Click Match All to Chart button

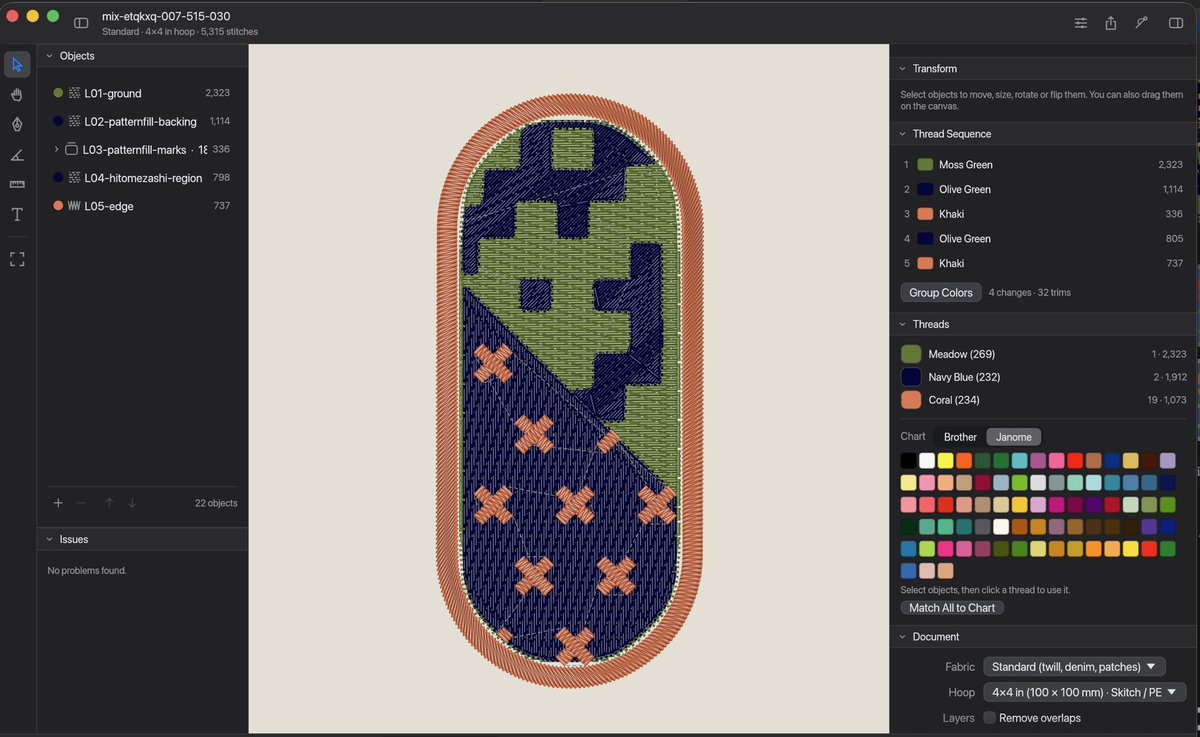coord(952,608)
